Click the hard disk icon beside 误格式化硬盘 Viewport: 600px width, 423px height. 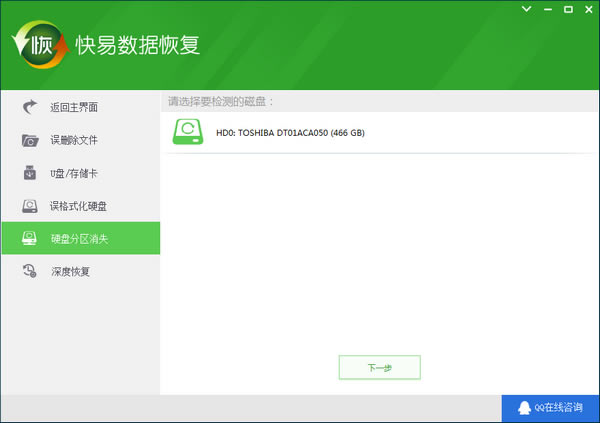coord(30,206)
